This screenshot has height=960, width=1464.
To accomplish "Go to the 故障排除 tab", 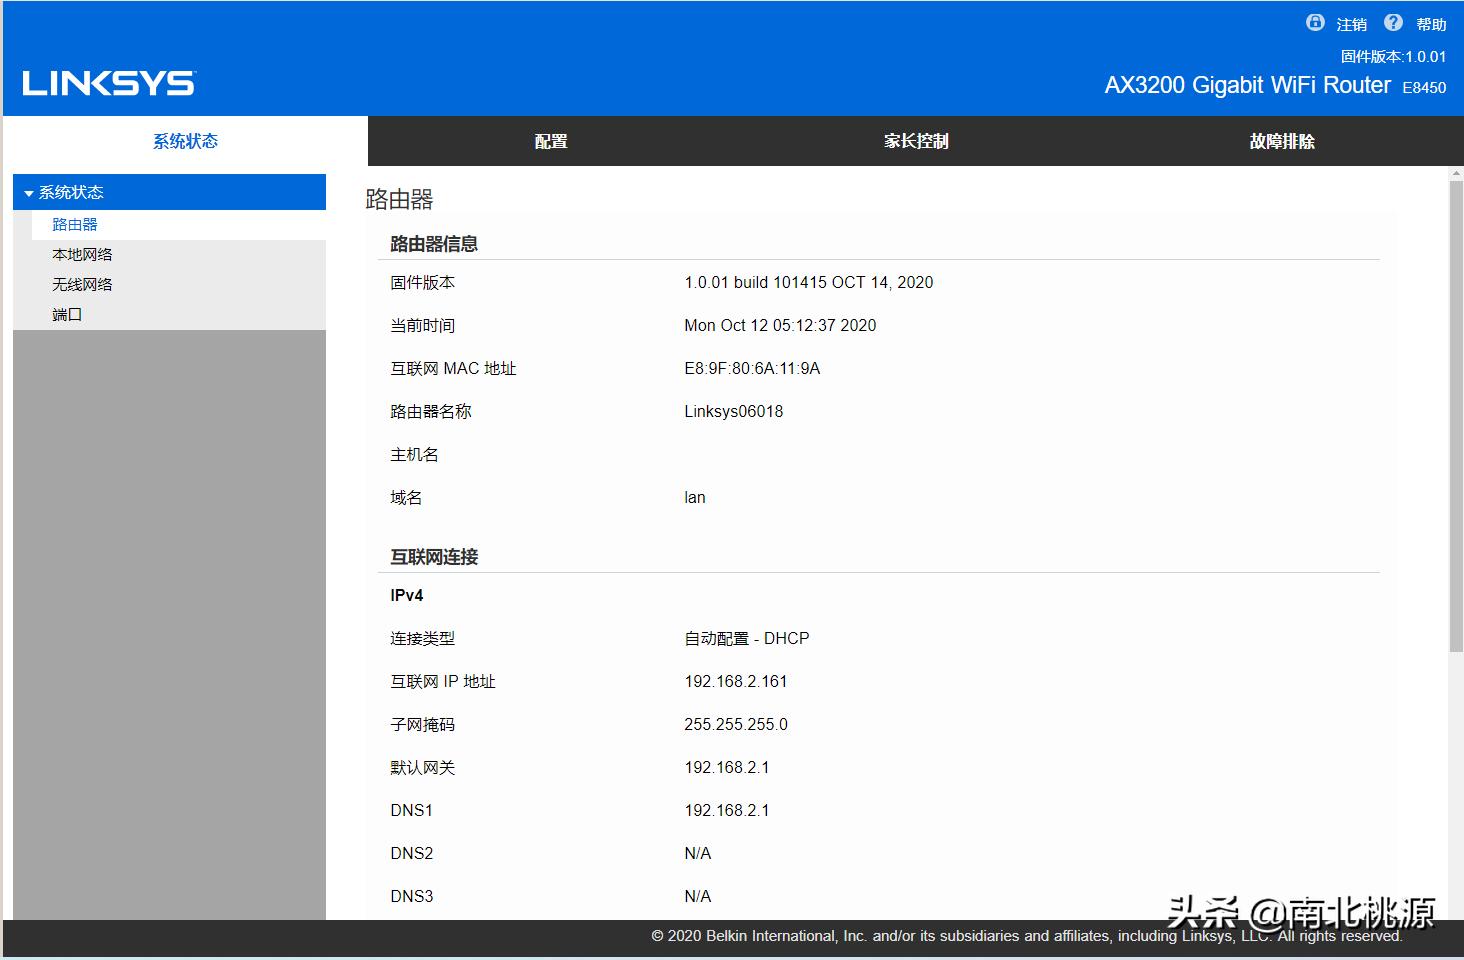I will tap(1281, 141).
